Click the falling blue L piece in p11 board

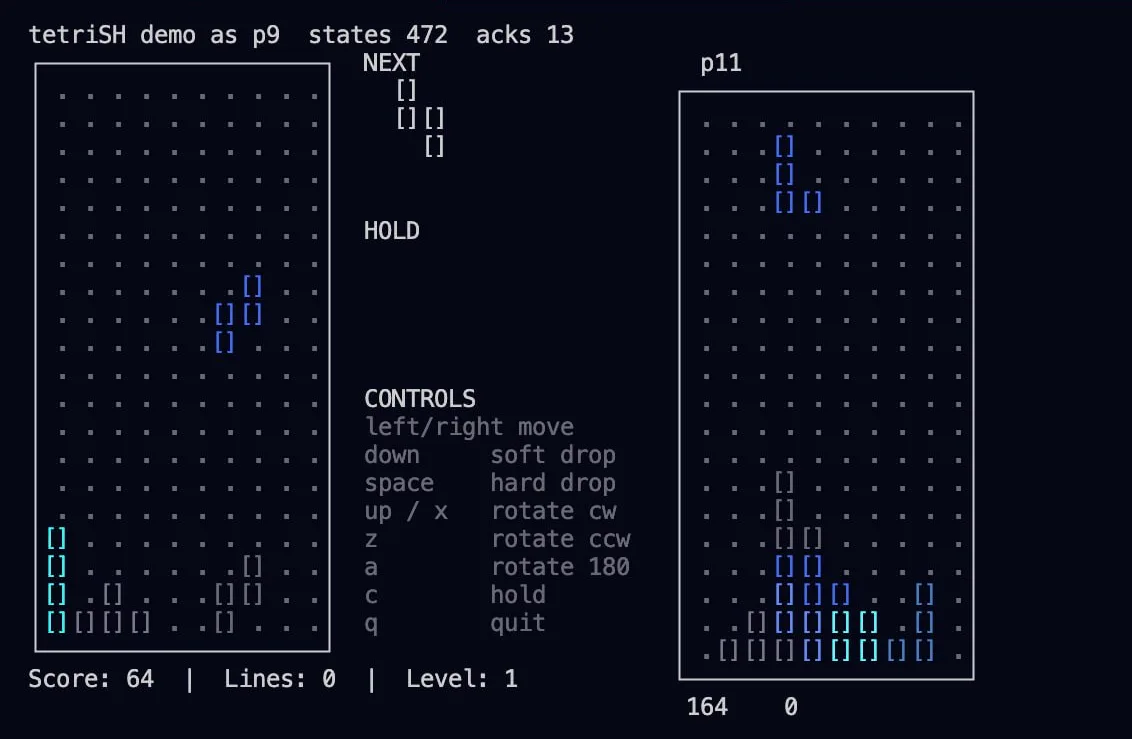click(x=798, y=174)
